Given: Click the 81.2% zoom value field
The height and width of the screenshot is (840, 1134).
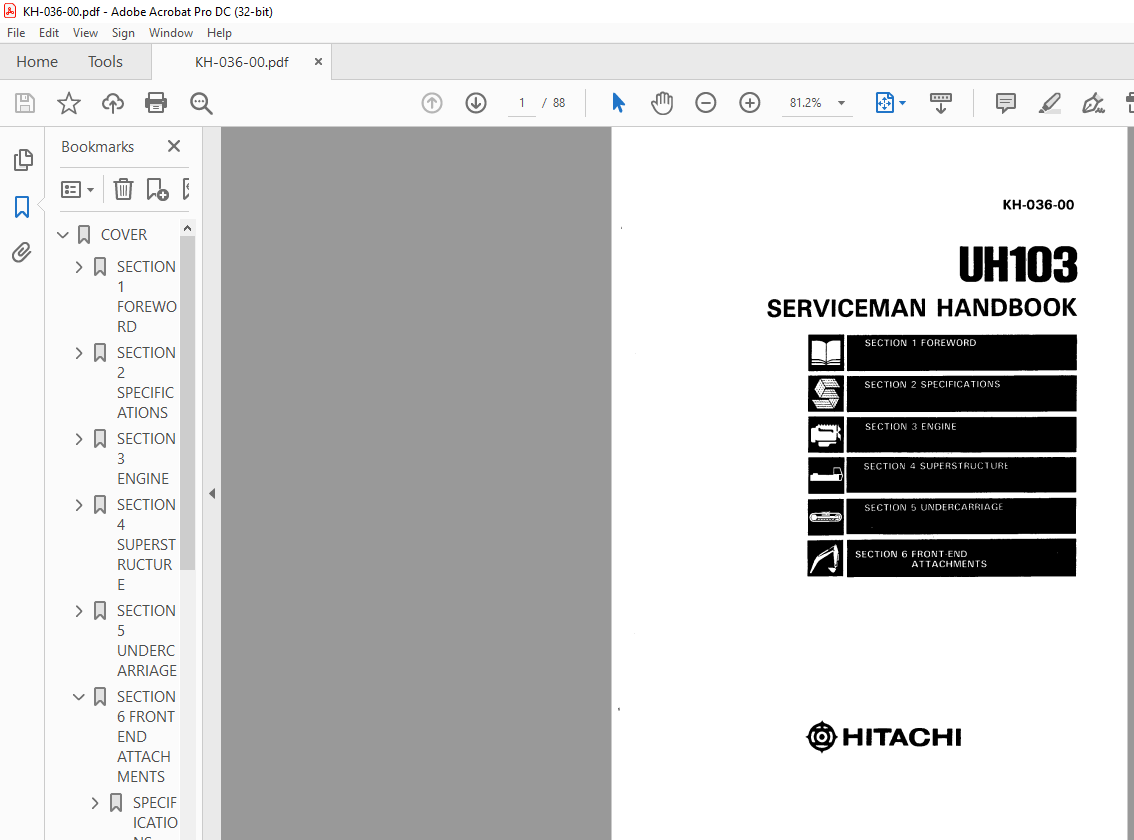Looking at the screenshot, I should coord(806,103).
